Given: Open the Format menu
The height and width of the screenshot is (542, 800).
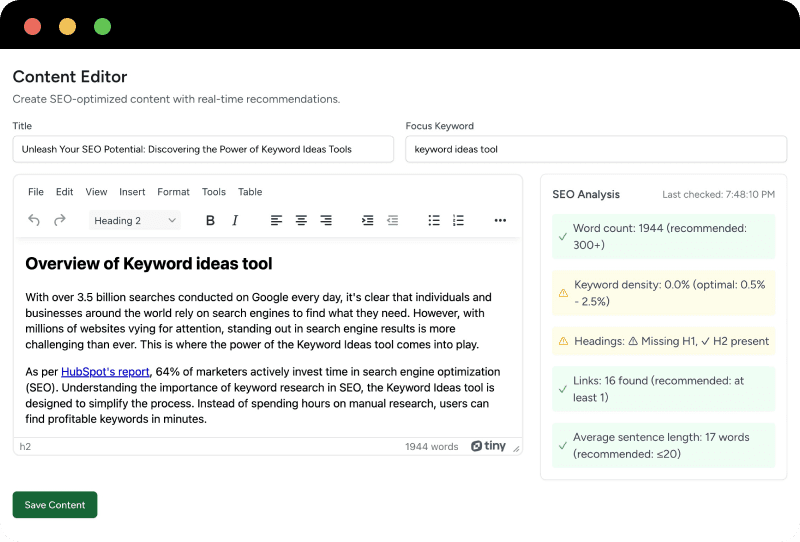Looking at the screenshot, I should (x=173, y=192).
